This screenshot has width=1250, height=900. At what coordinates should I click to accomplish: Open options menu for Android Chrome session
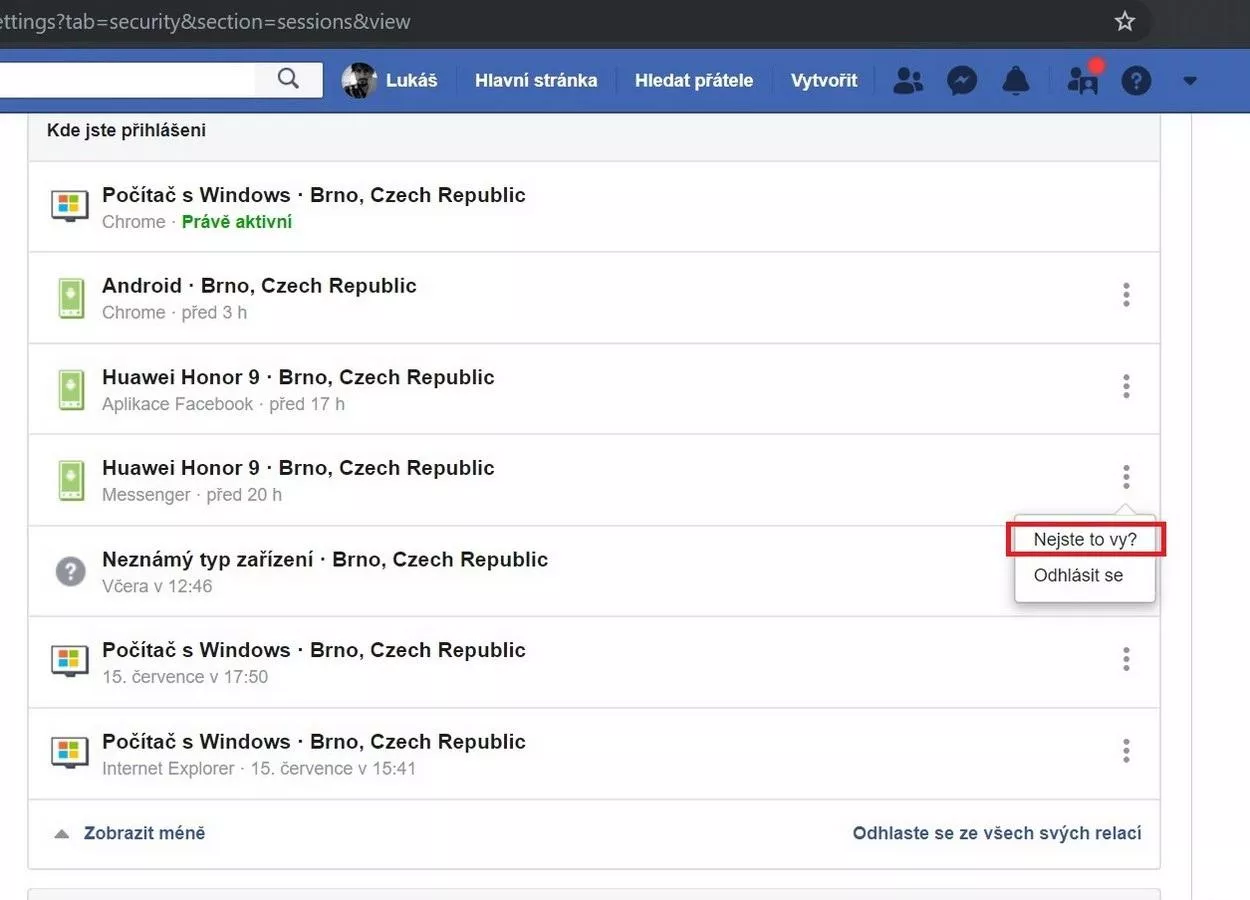(x=1126, y=295)
